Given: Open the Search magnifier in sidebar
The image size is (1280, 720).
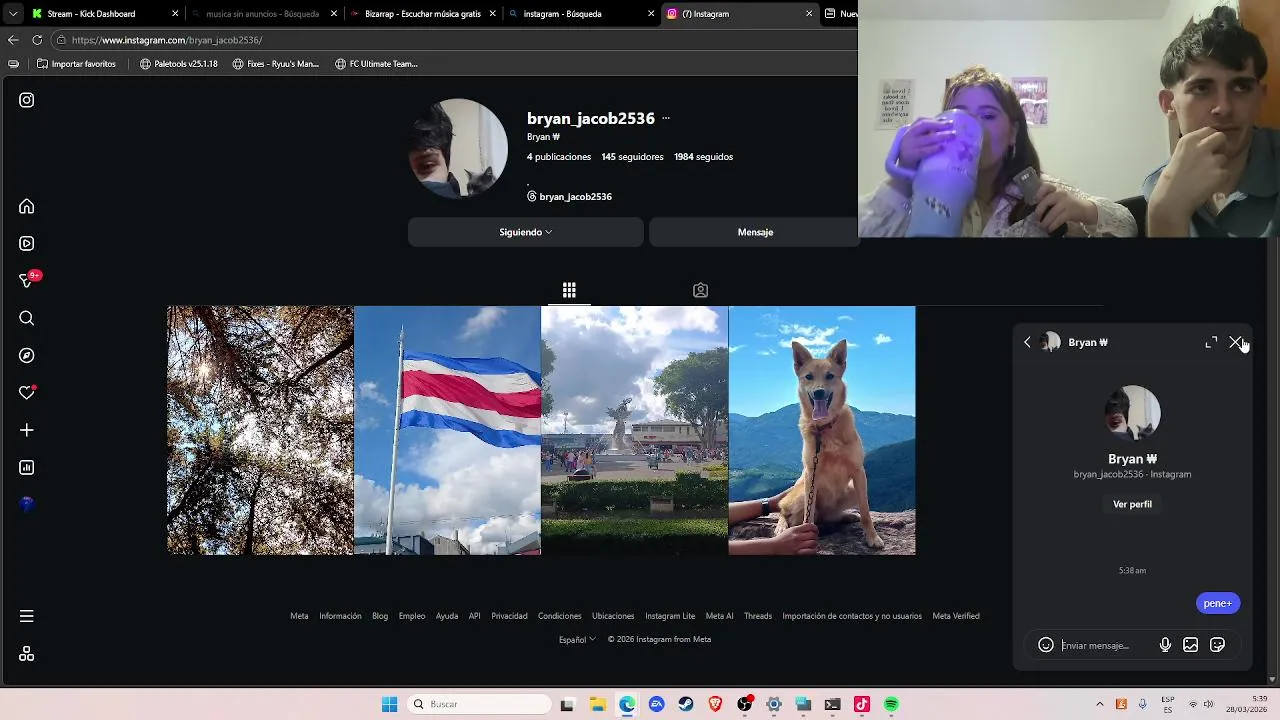Looking at the screenshot, I should tap(27, 318).
